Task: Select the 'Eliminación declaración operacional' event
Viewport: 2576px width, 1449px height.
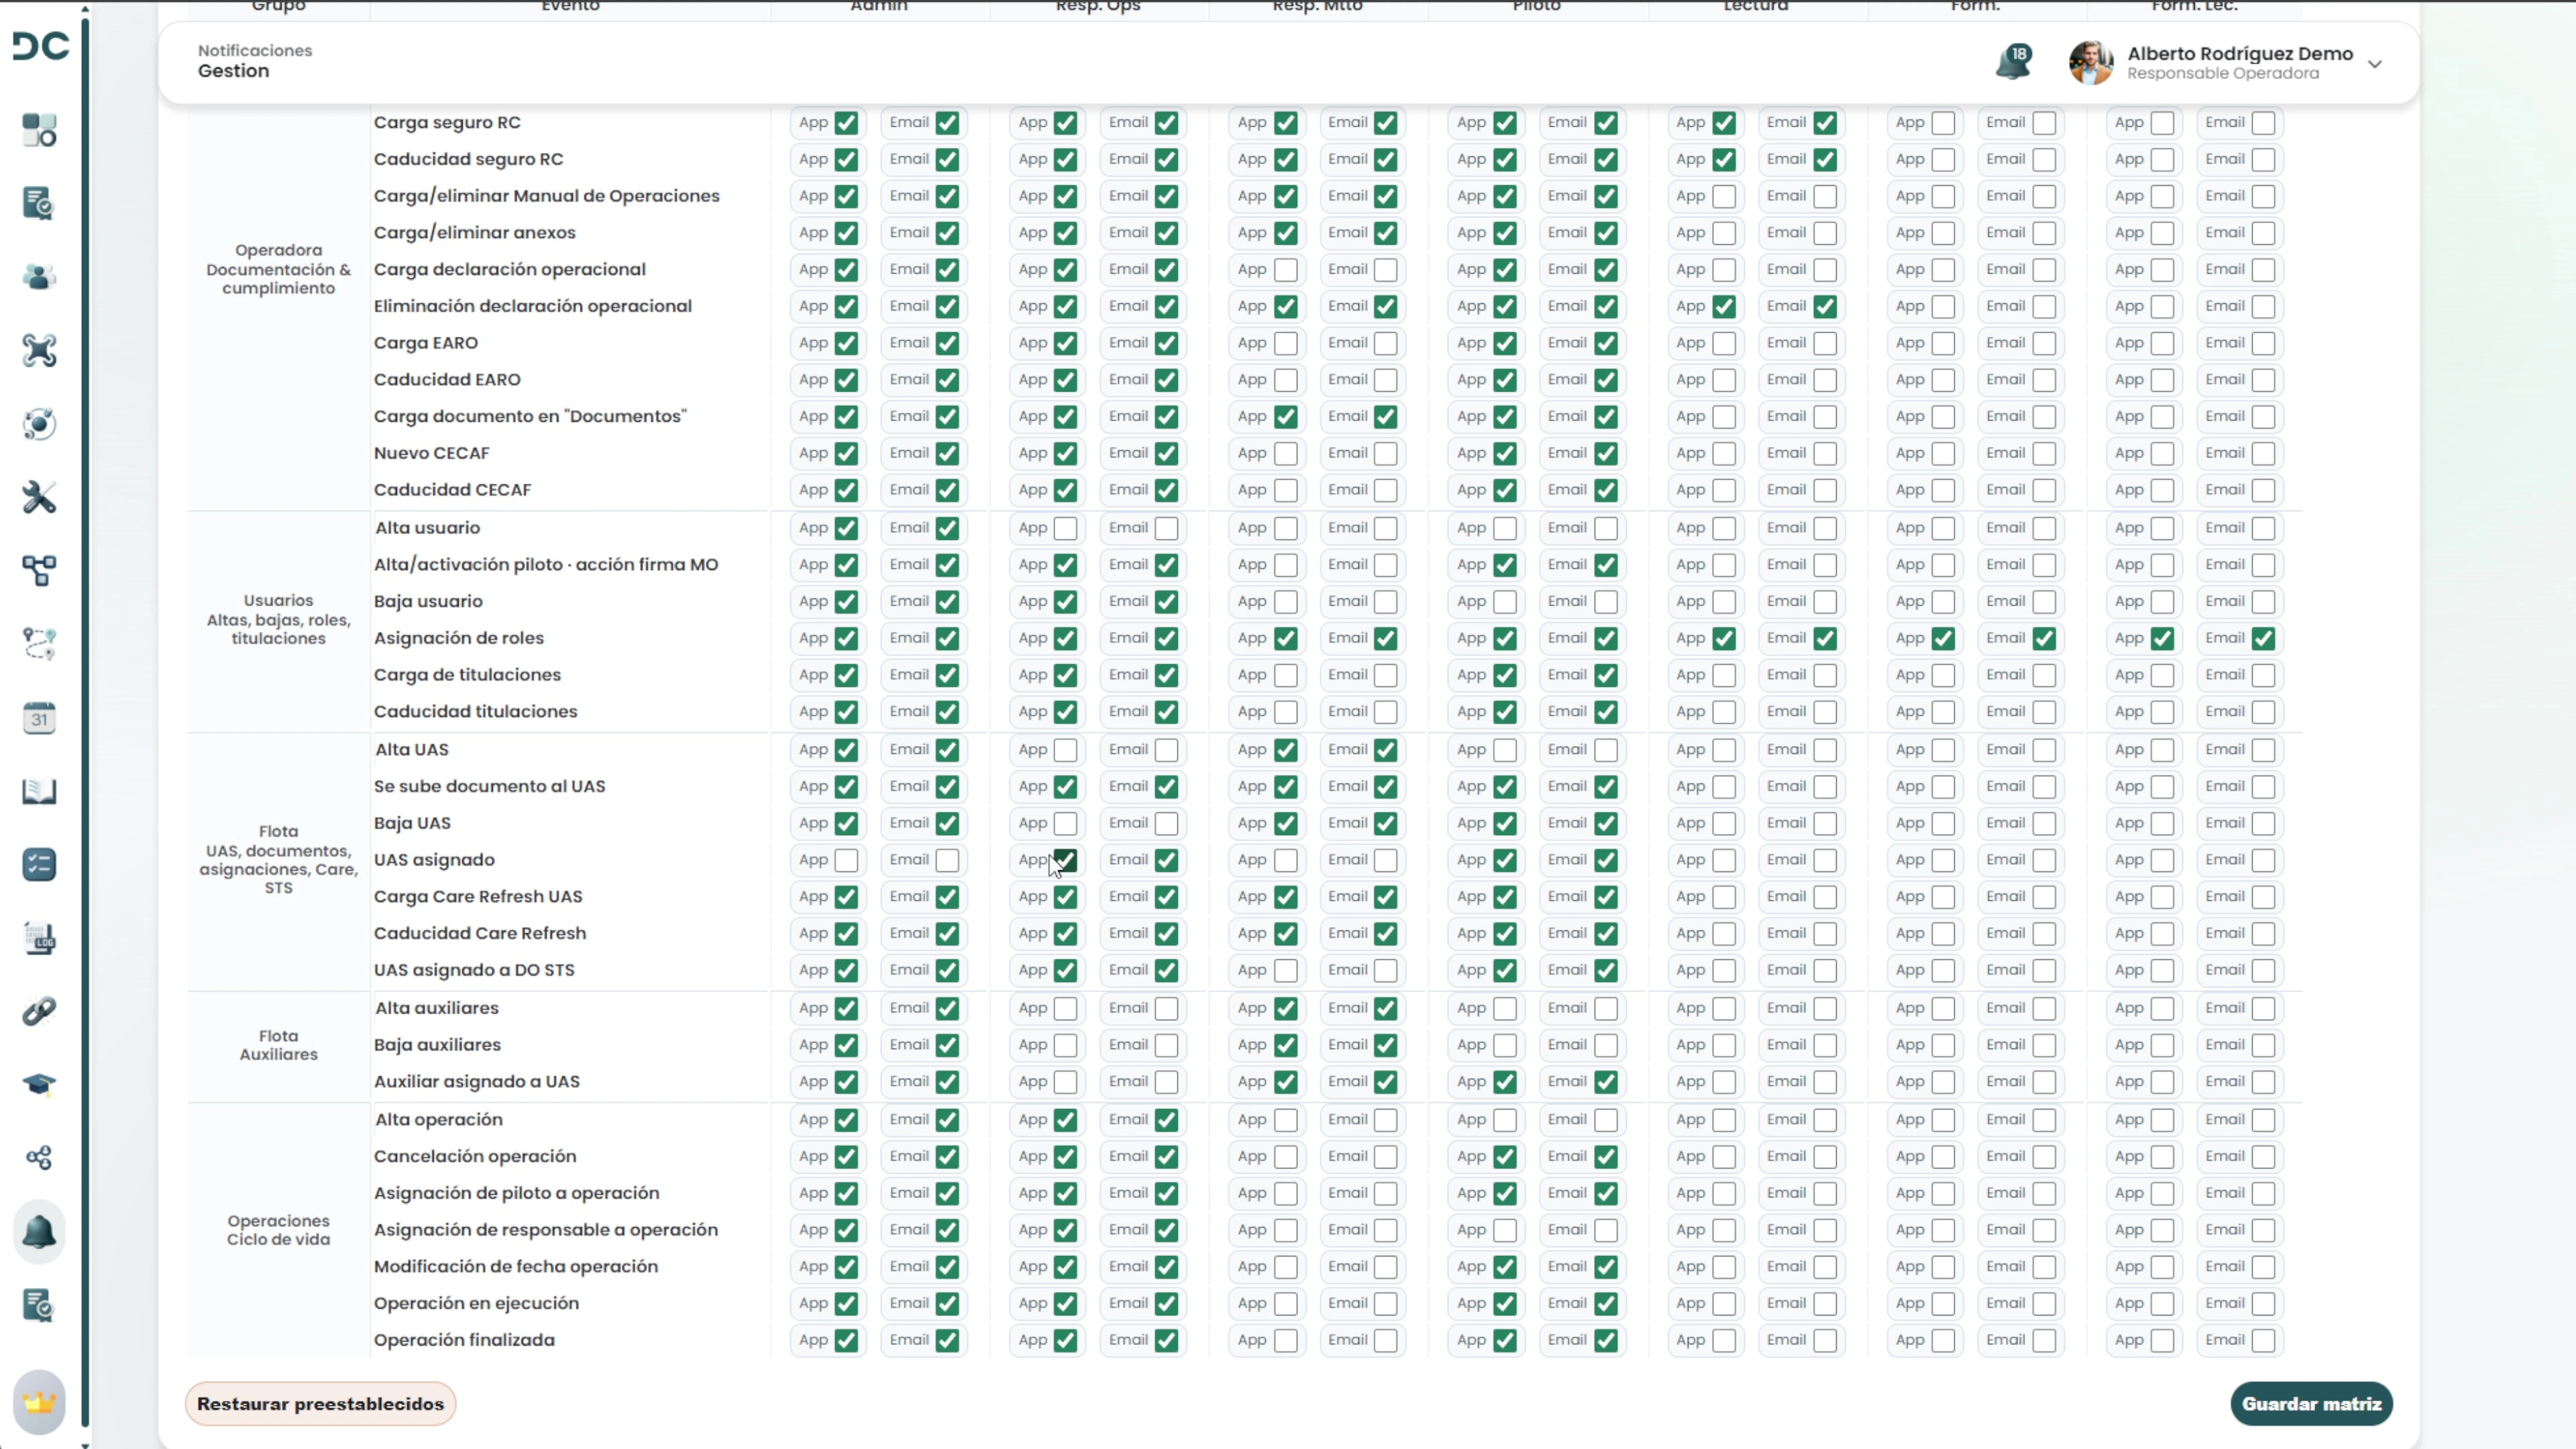Action: point(532,306)
